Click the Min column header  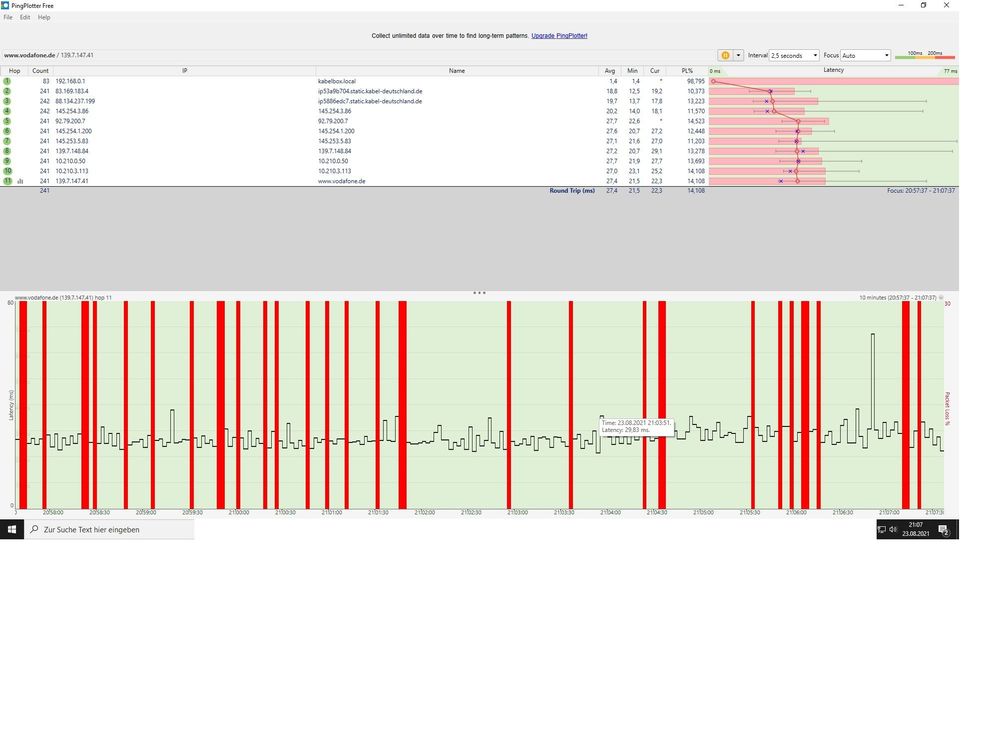click(x=632, y=71)
